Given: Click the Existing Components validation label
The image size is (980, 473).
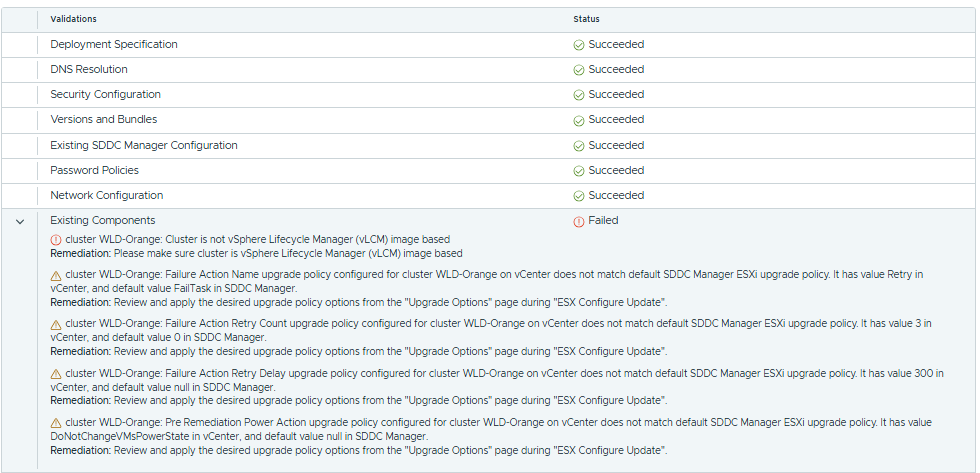Looking at the screenshot, I should 103,220.
